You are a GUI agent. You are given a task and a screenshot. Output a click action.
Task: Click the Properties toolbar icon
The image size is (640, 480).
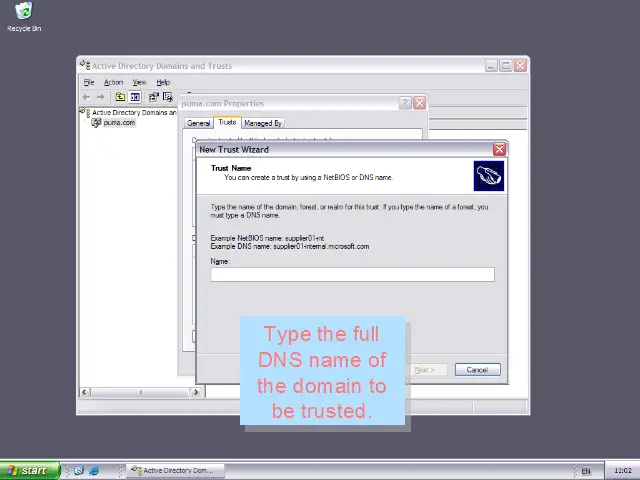[153, 97]
